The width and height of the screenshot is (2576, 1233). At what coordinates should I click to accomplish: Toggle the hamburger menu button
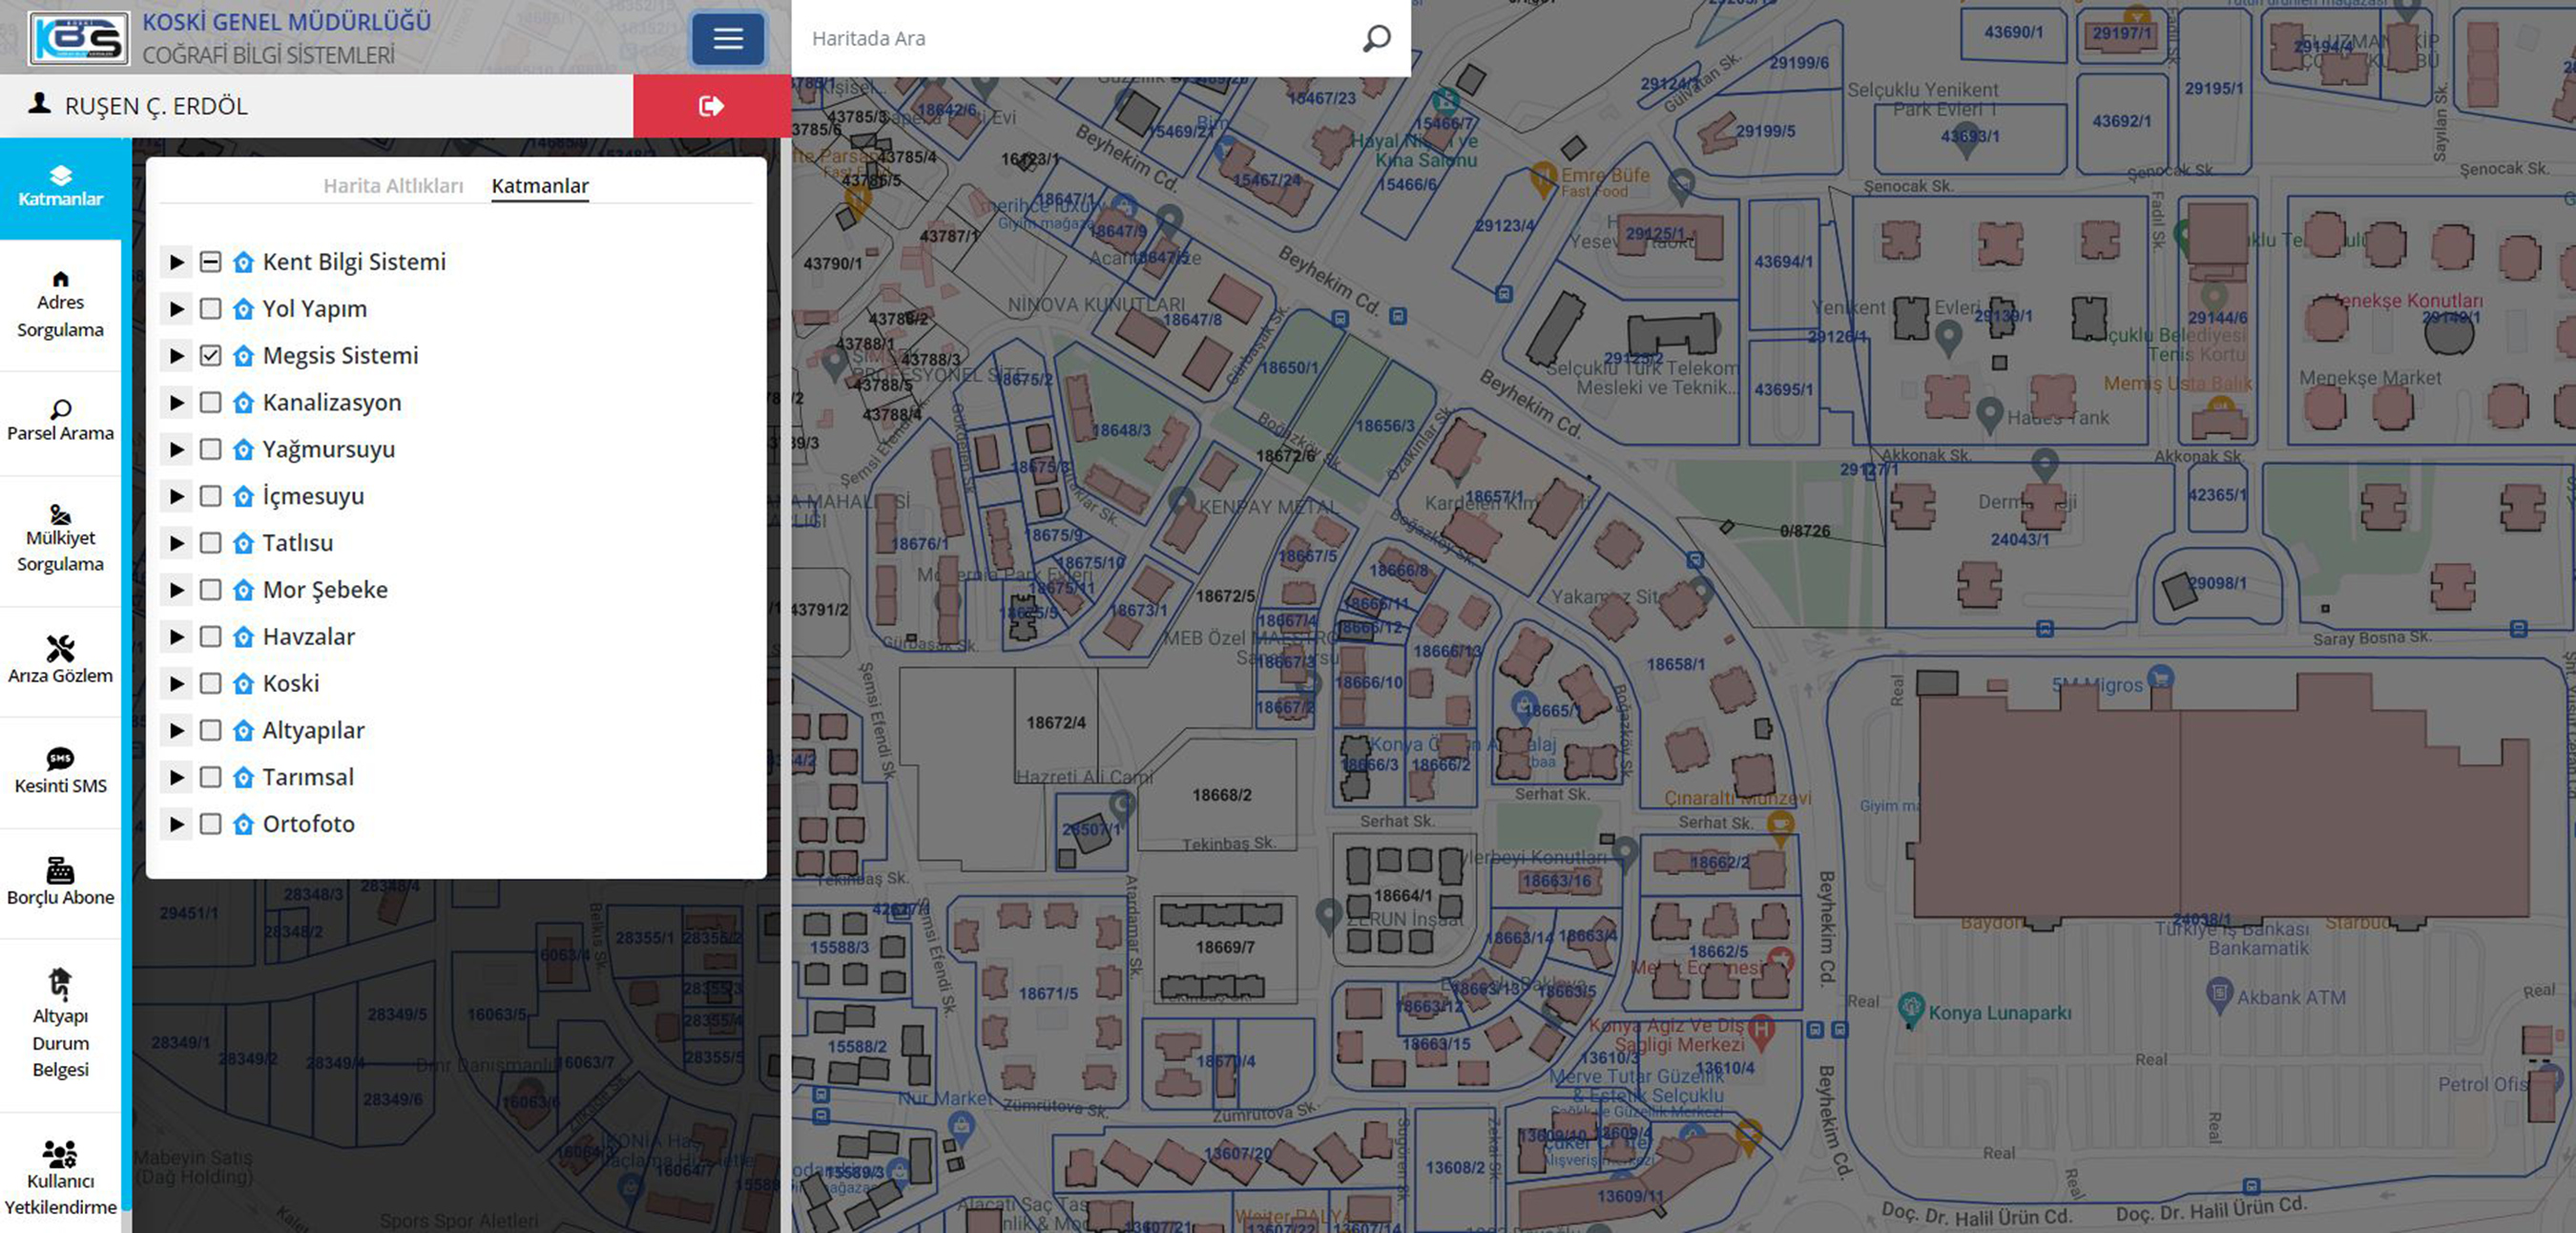pos(727,39)
